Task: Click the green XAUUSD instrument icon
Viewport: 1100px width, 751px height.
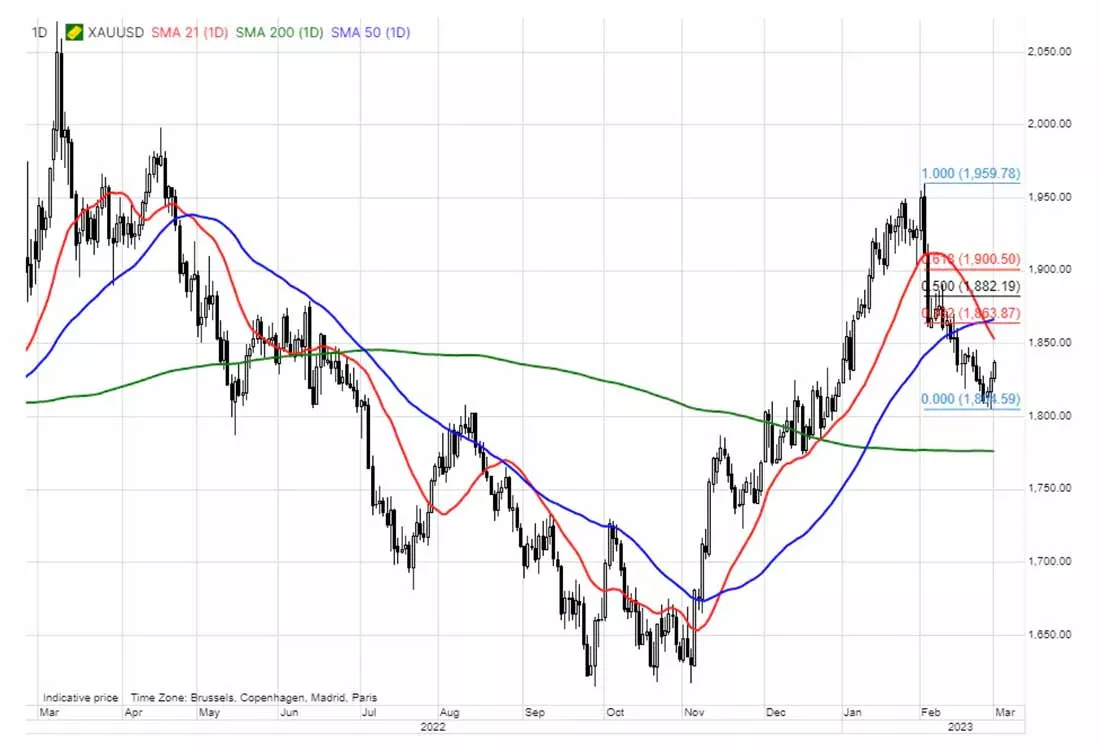Action: pyautogui.click(x=74, y=32)
